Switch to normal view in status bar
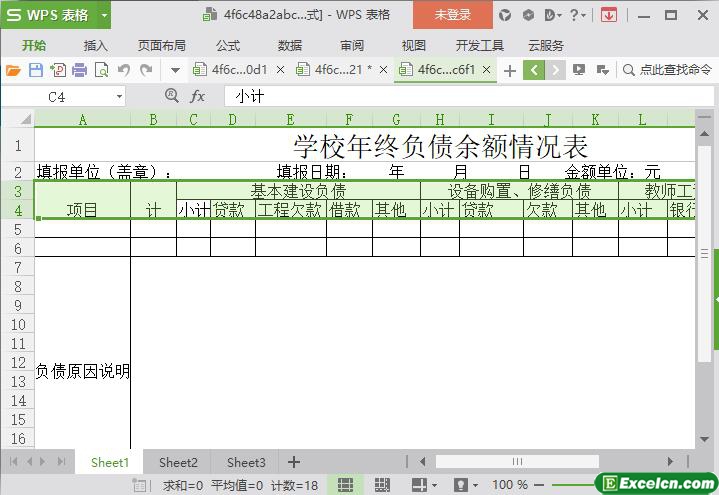Screen dimensions: 719x495 (345, 485)
